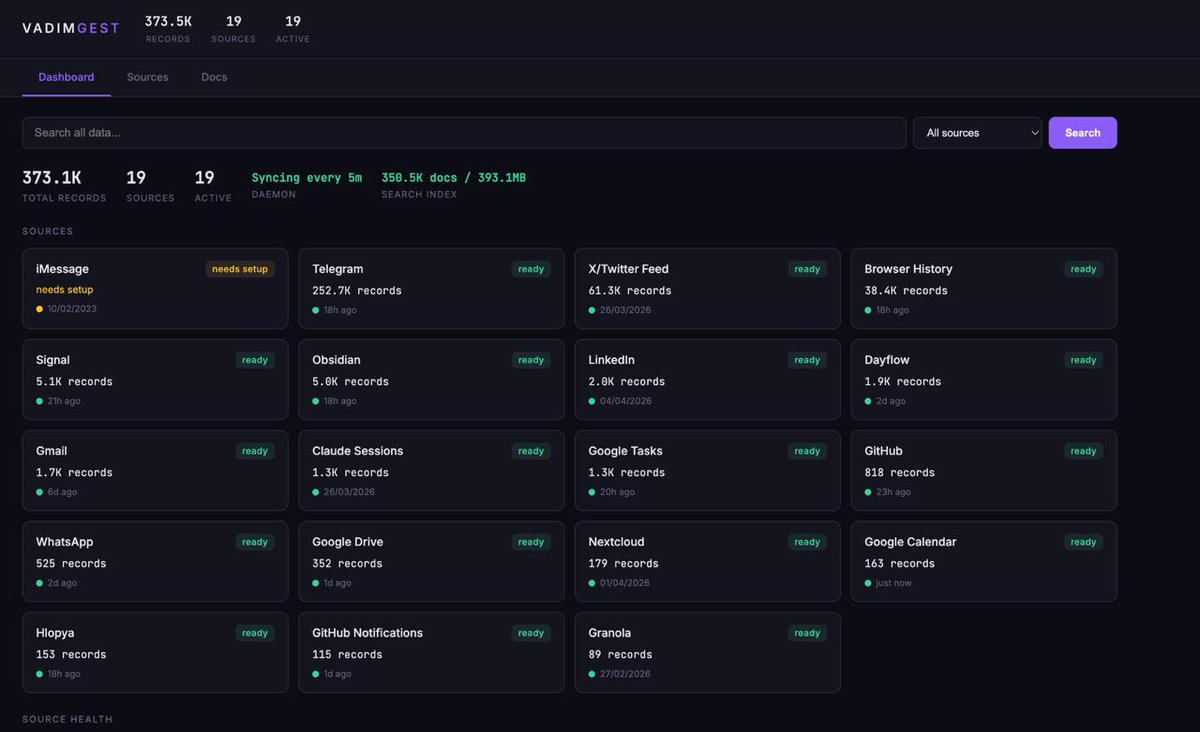This screenshot has height=732, width=1200.
Task: Open the Telegram source card
Action: click(431, 289)
